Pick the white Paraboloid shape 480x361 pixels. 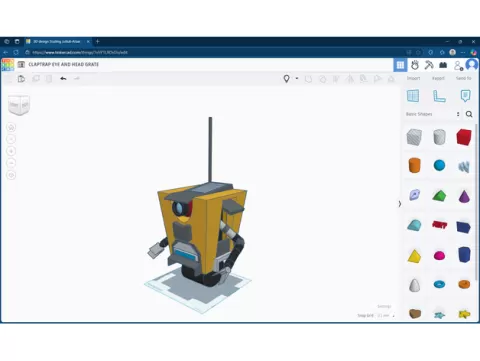coord(414,285)
